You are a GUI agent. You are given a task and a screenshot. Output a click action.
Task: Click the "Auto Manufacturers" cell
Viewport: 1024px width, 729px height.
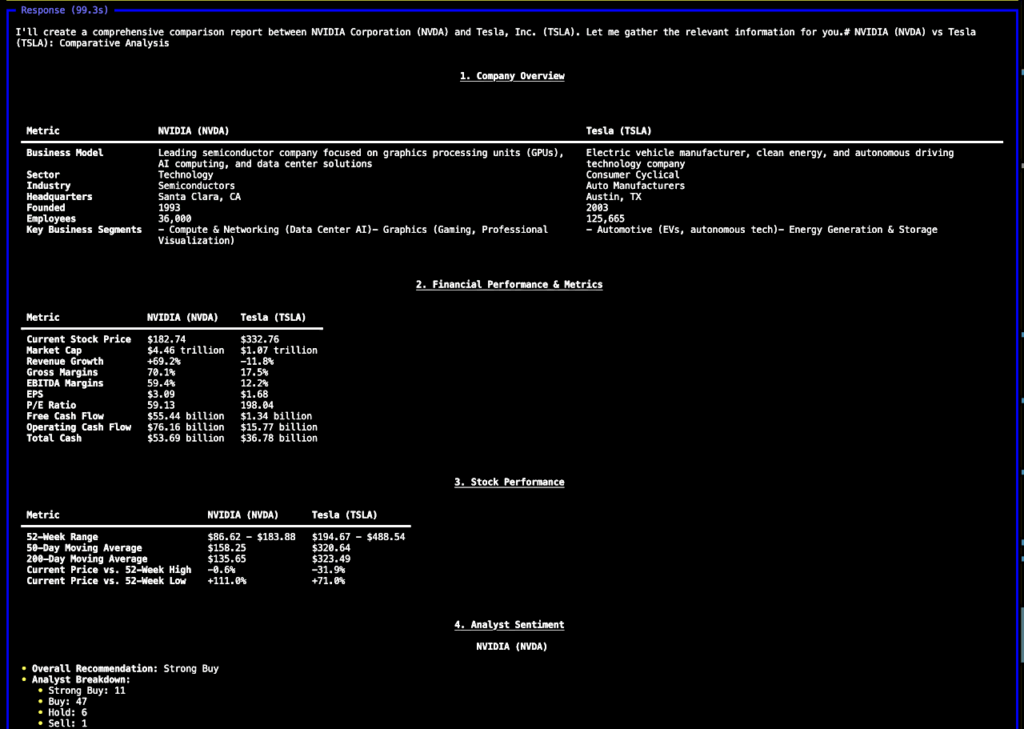tap(635, 186)
